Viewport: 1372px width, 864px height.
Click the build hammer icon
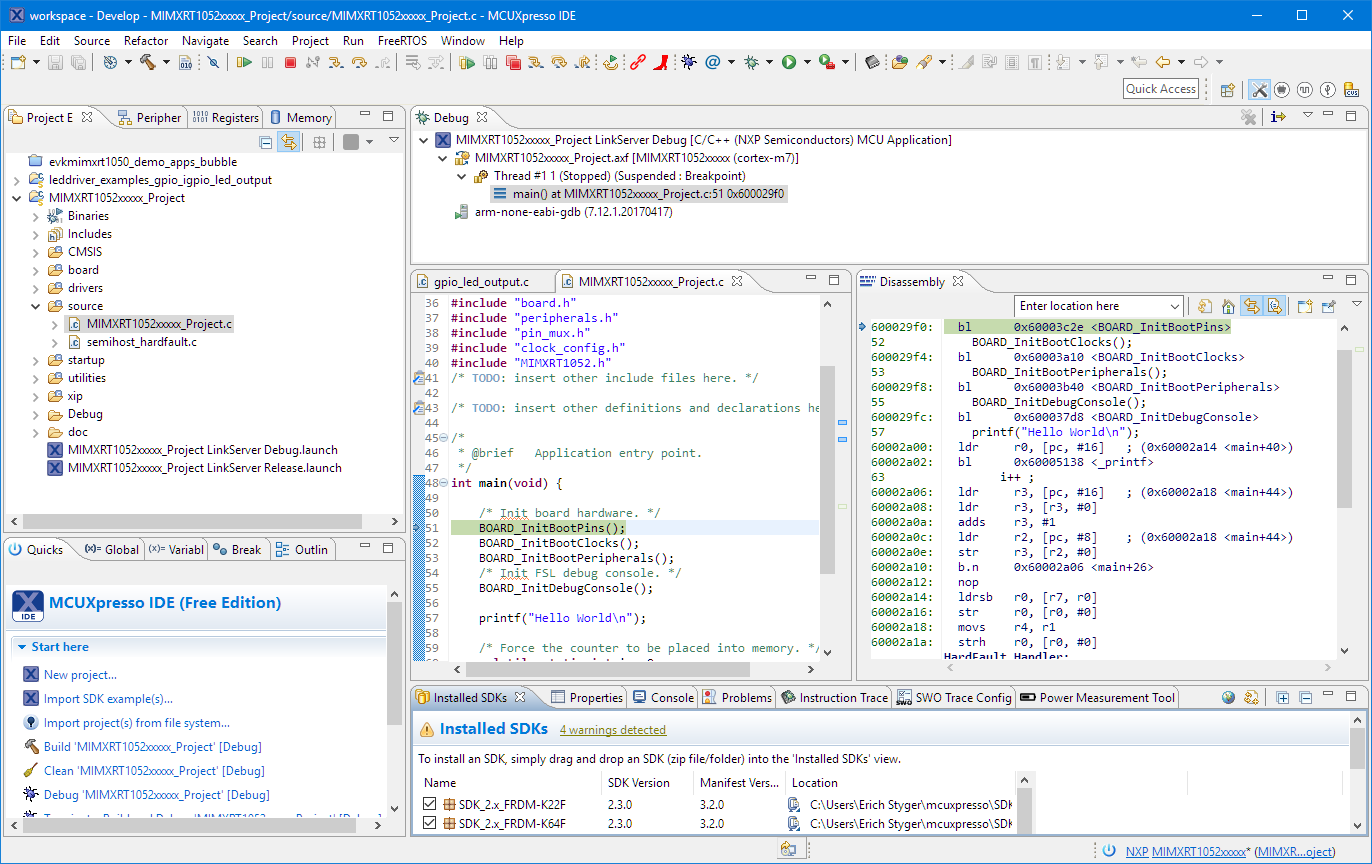click(148, 62)
